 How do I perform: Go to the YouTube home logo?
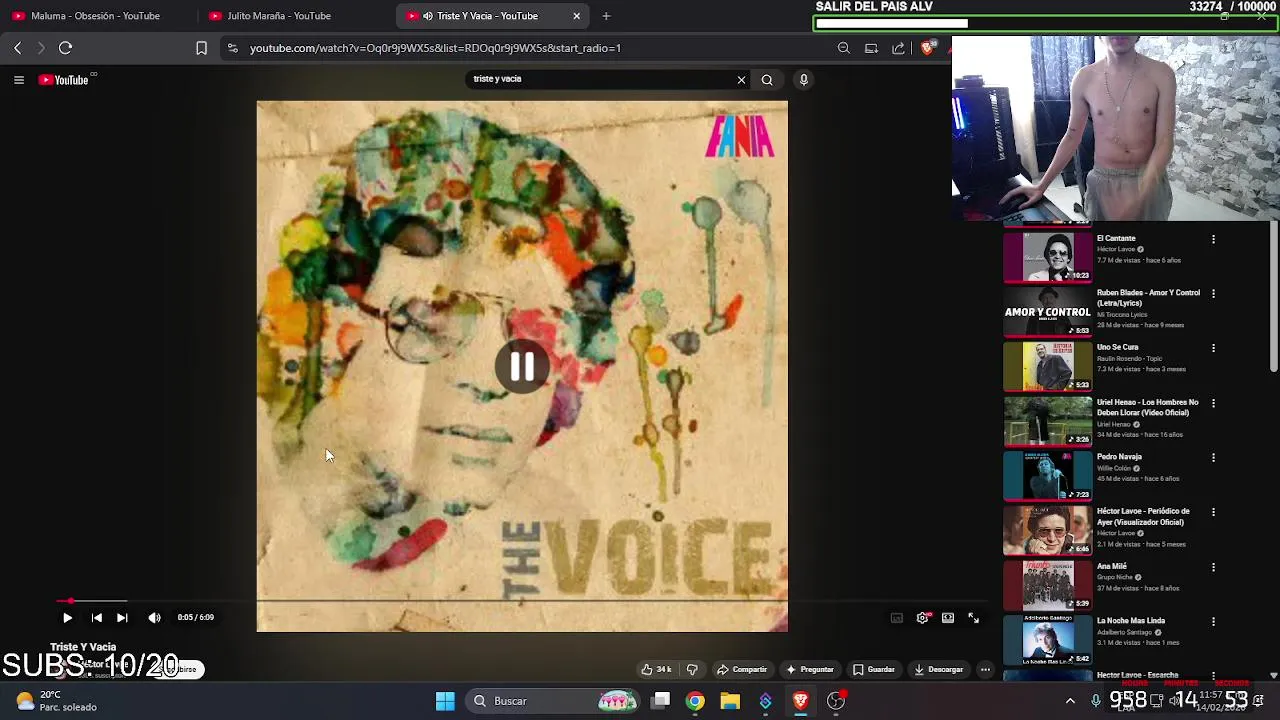click(64, 80)
